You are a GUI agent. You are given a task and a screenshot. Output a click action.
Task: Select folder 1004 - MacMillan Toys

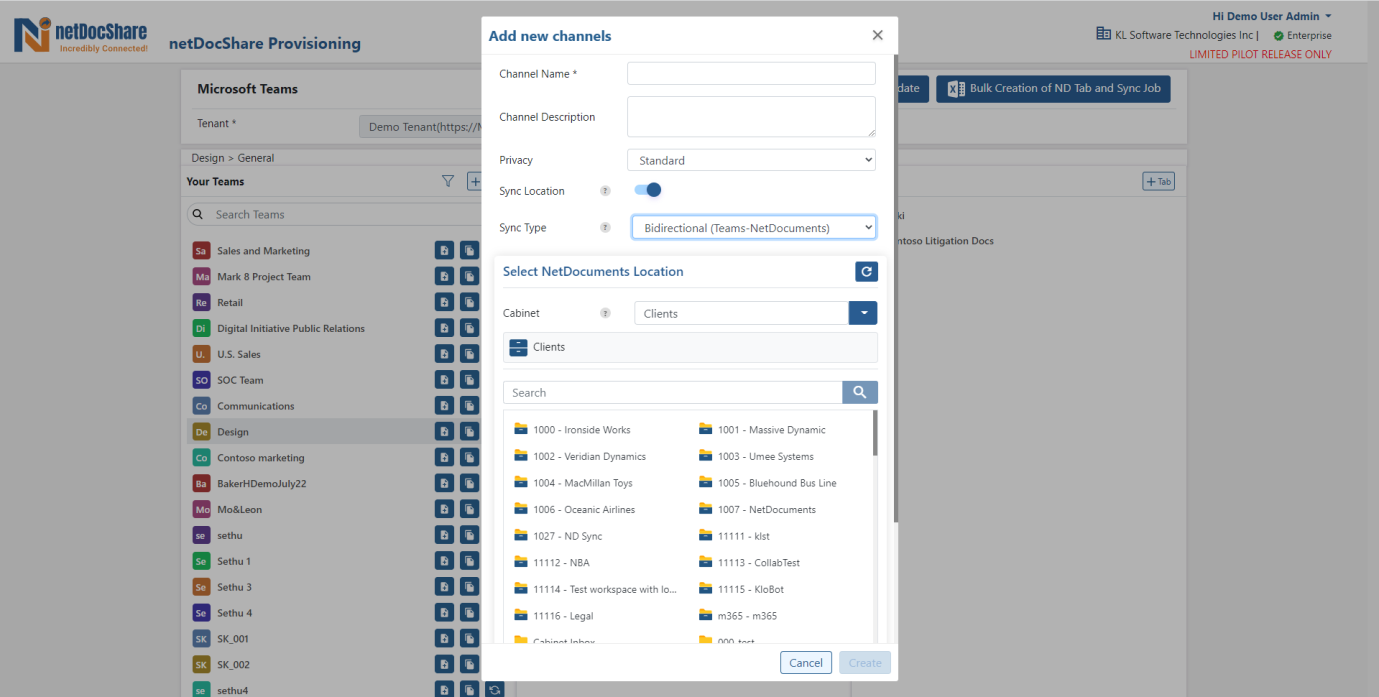coord(583,483)
